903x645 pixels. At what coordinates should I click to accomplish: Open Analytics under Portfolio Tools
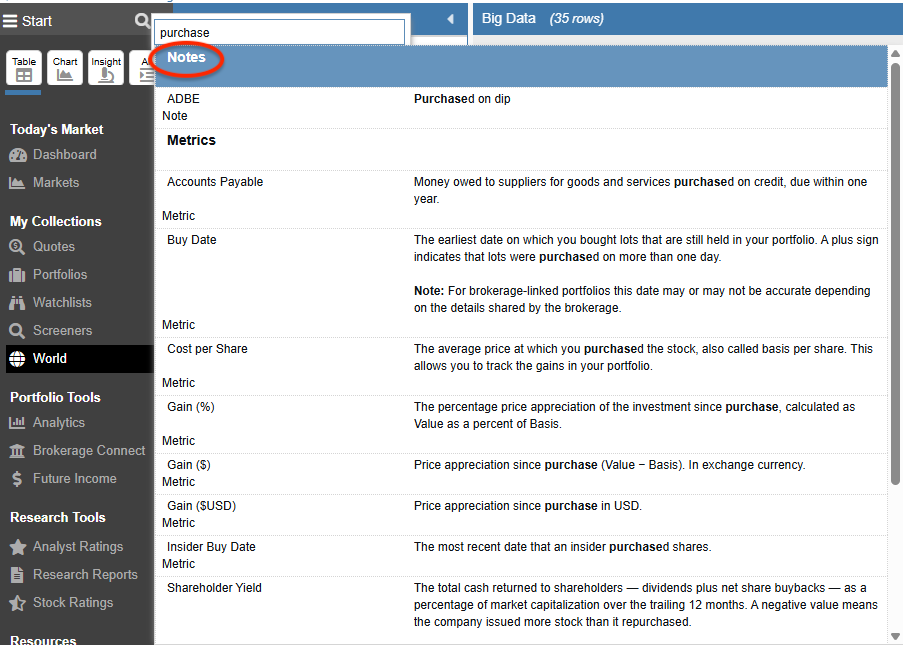(x=59, y=423)
